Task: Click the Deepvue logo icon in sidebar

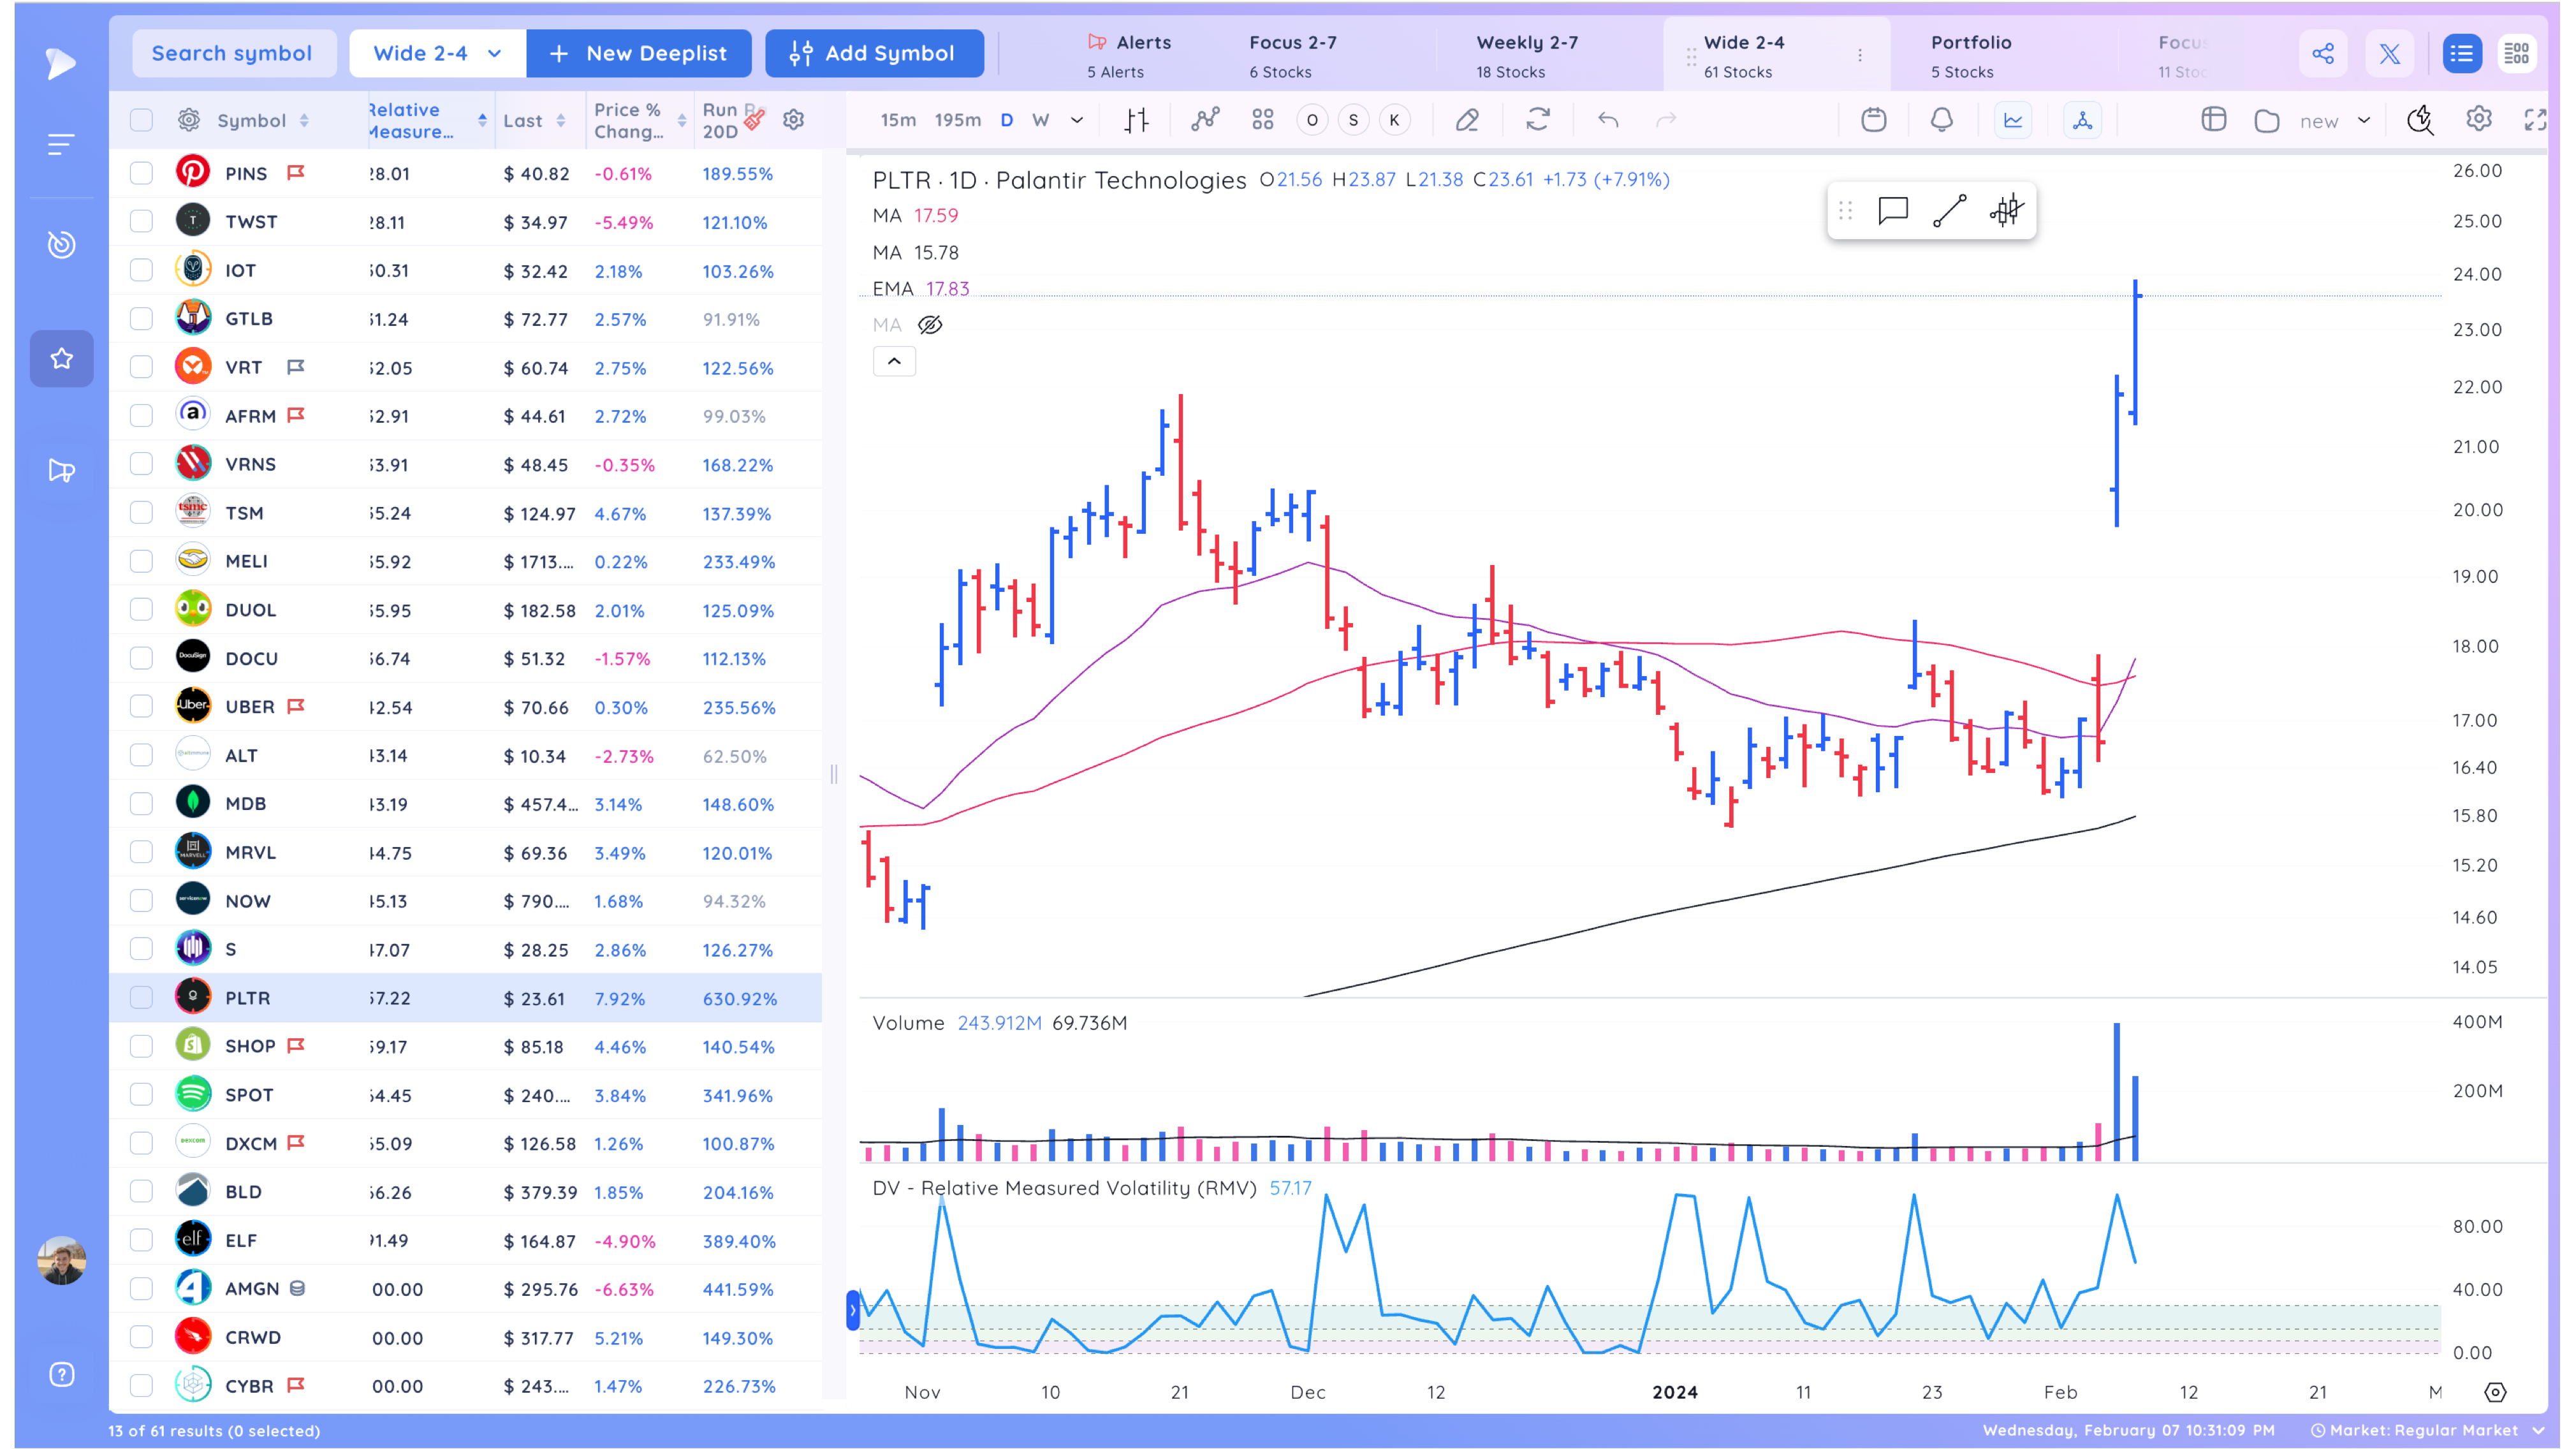Action: click(x=61, y=63)
